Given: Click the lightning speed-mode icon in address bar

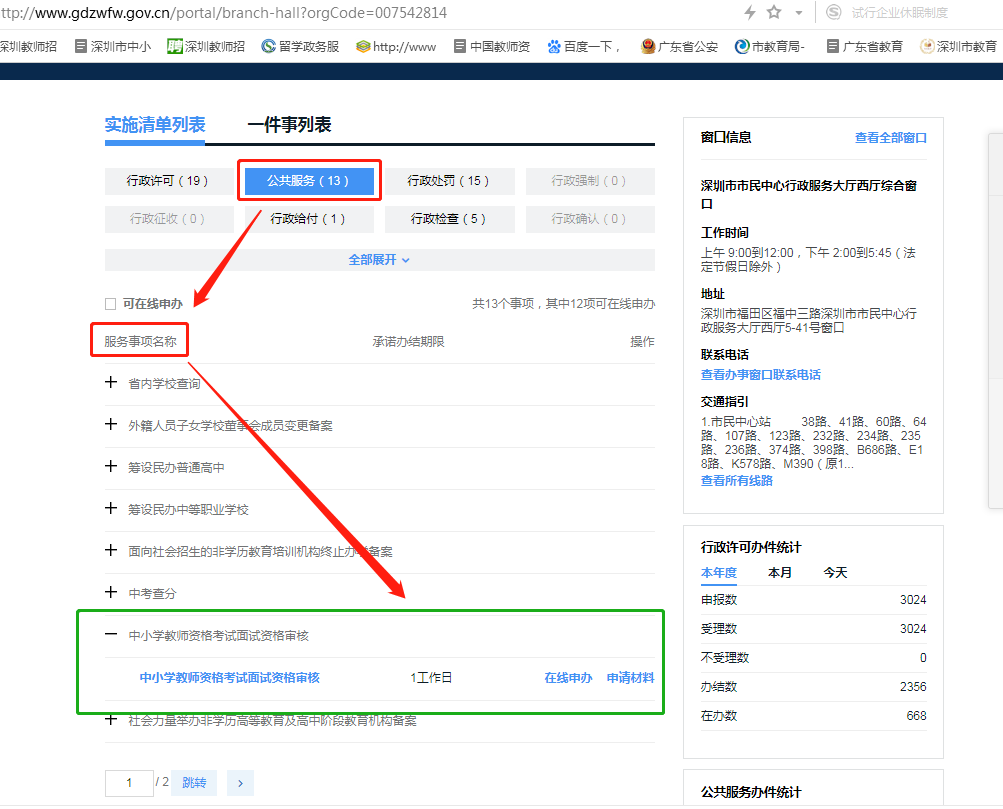Looking at the screenshot, I should point(750,12).
